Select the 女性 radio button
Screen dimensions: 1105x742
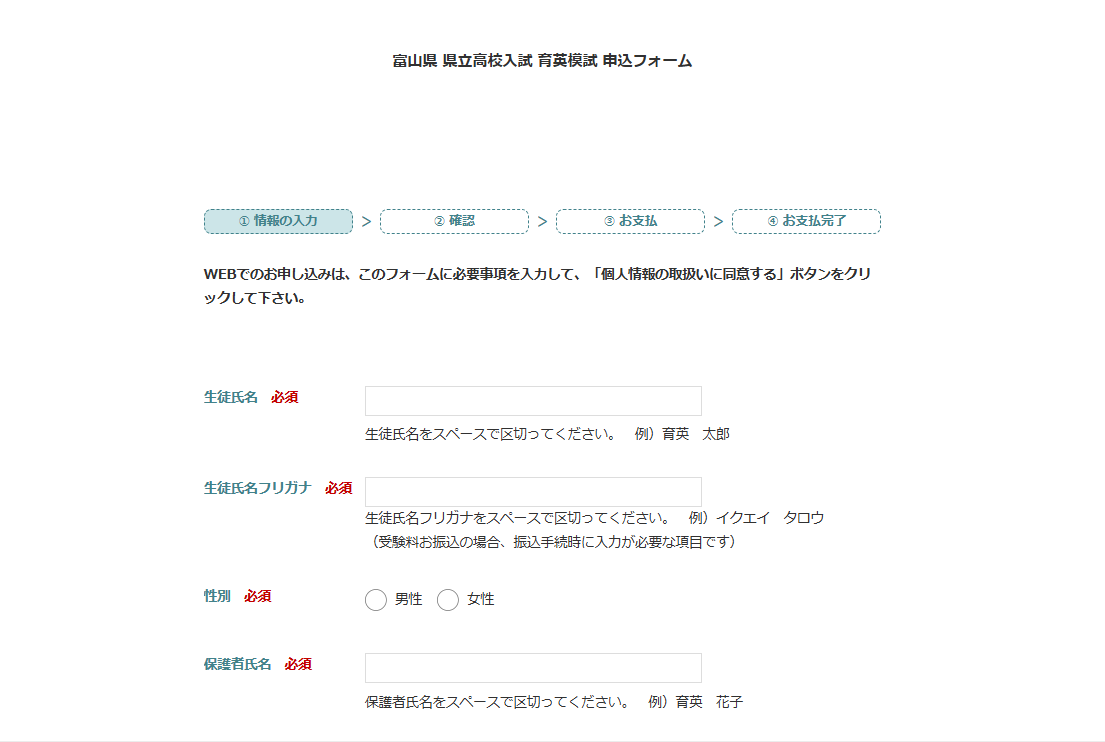pyautogui.click(x=447, y=600)
